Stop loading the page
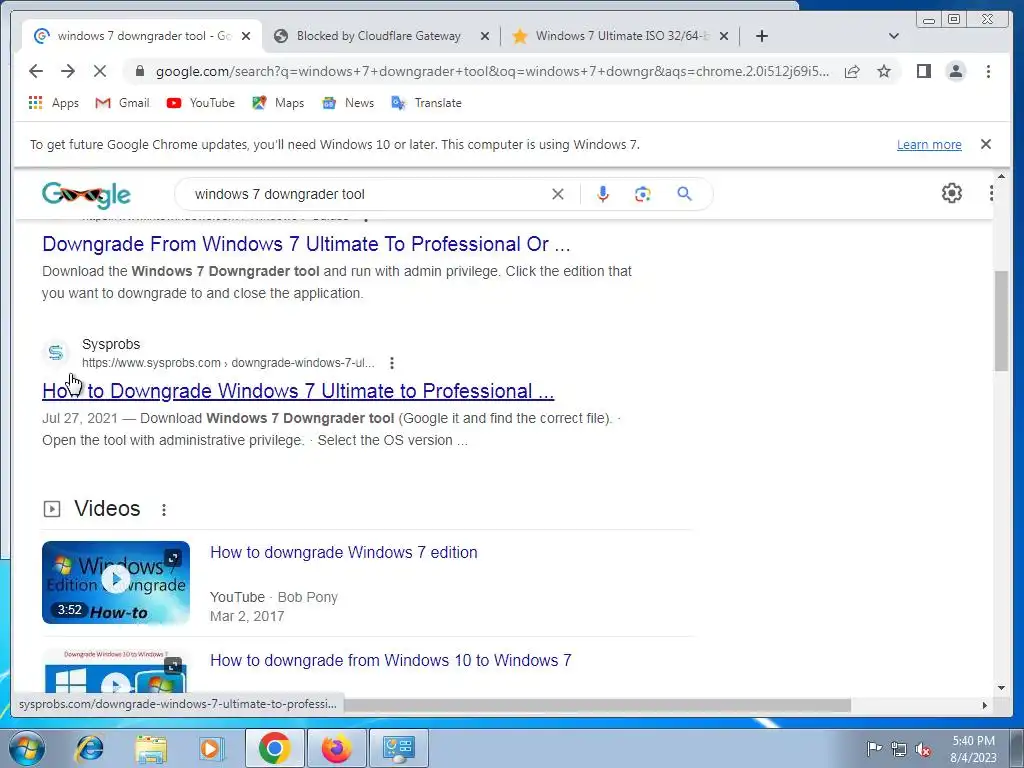 [100, 71]
